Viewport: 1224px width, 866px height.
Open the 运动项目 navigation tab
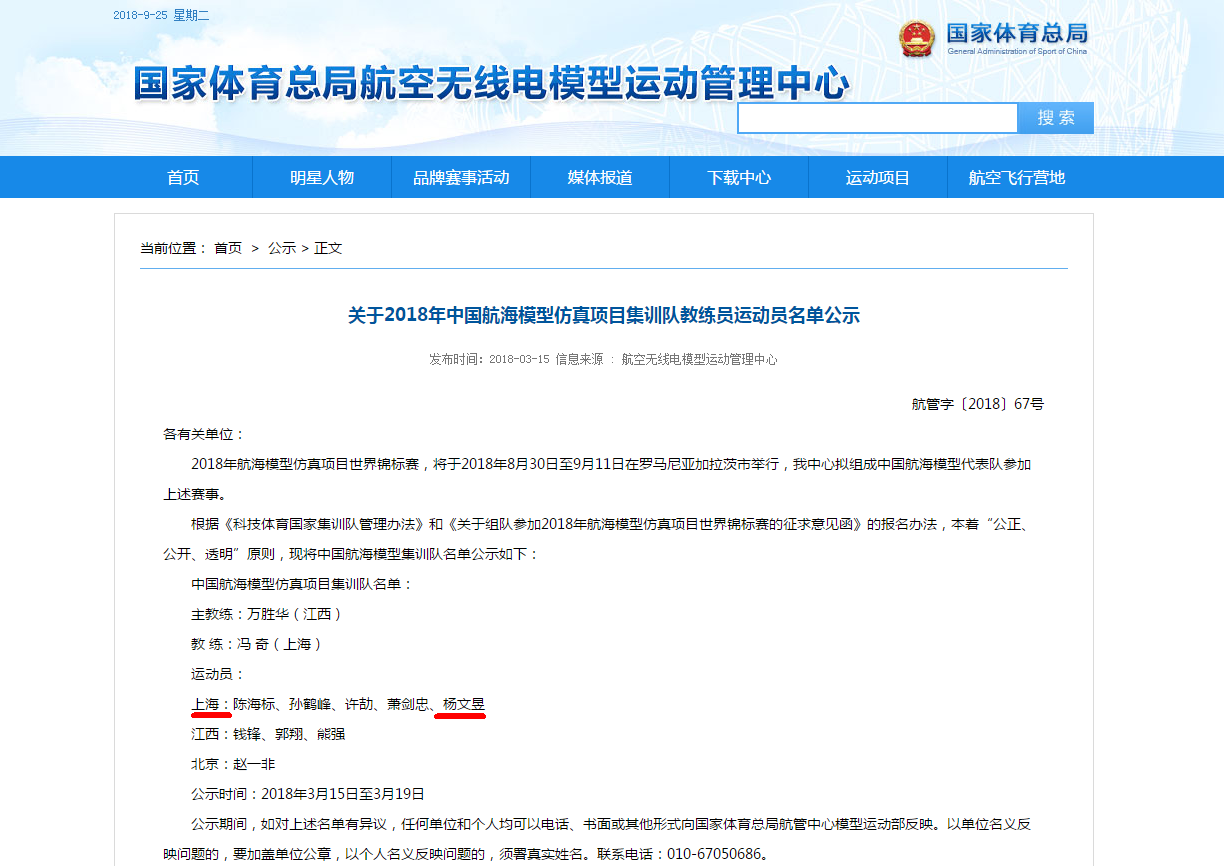(878, 177)
